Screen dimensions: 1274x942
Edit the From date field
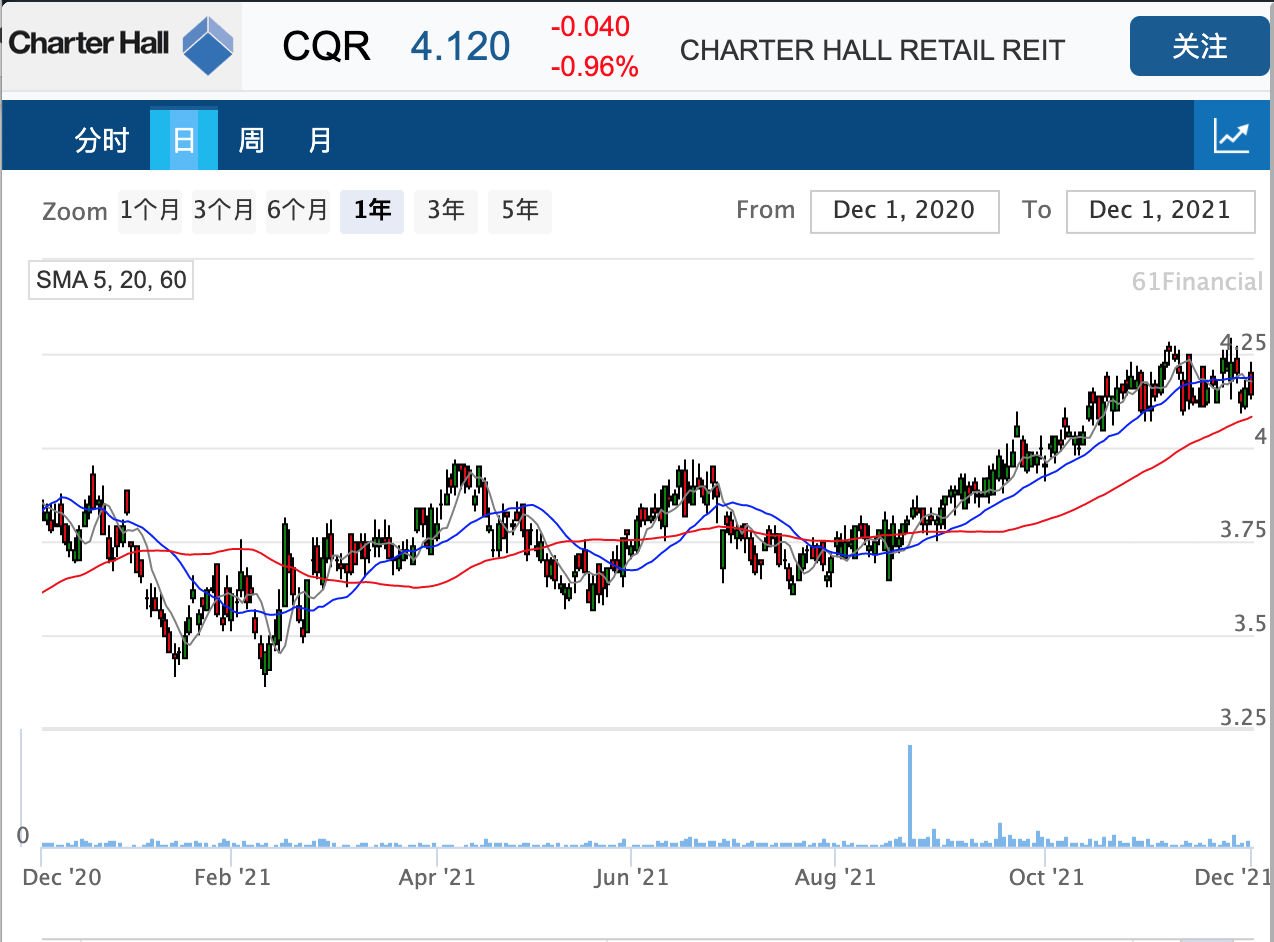pyautogui.click(x=904, y=211)
